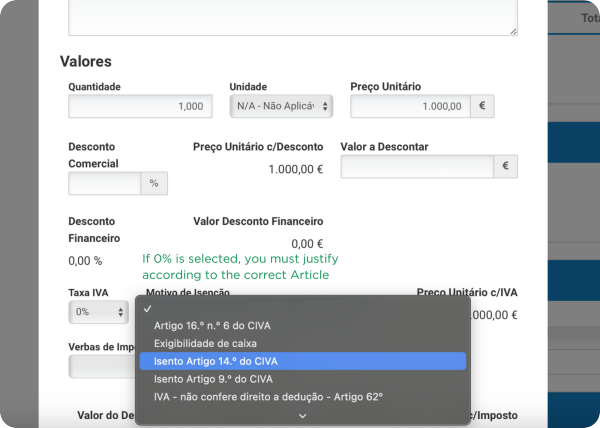Click the Desconto Comercial input box
The width and height of the screenshot is (600, 428).
click(104, 183)
